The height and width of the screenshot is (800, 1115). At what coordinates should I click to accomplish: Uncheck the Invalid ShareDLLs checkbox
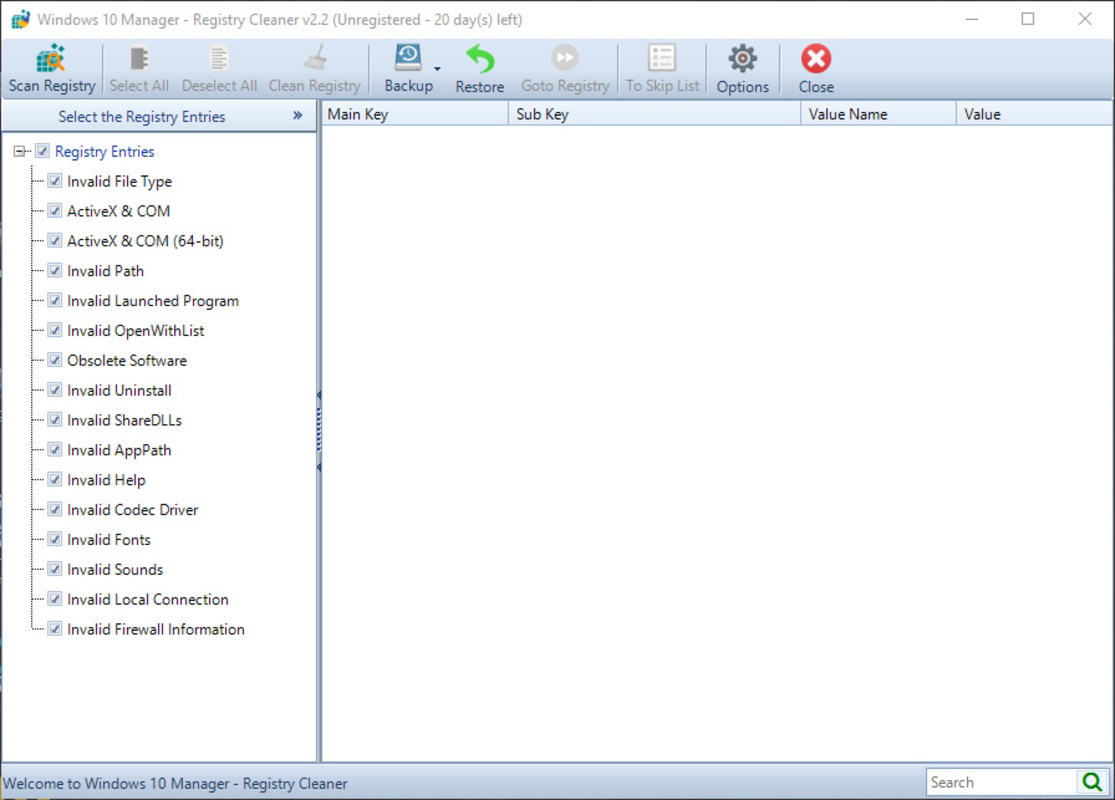click(x=55, y=420)
